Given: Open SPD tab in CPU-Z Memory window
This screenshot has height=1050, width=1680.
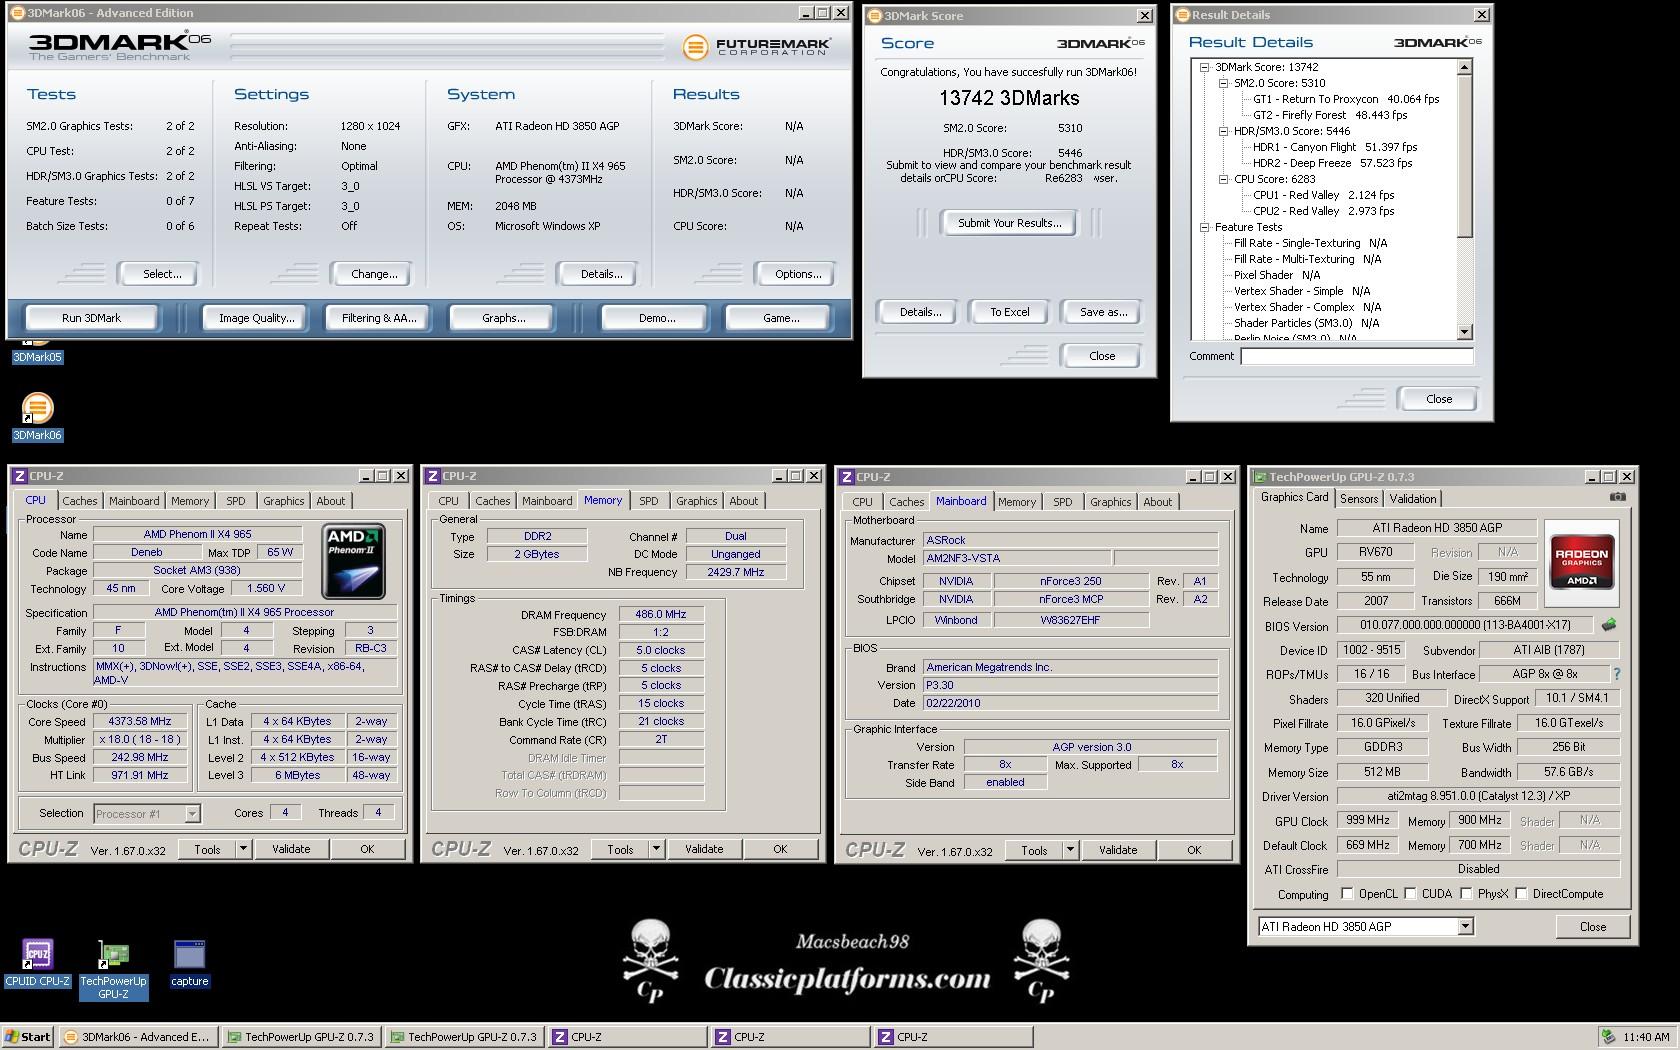Looking at the screenshot, I should [649, 501].
